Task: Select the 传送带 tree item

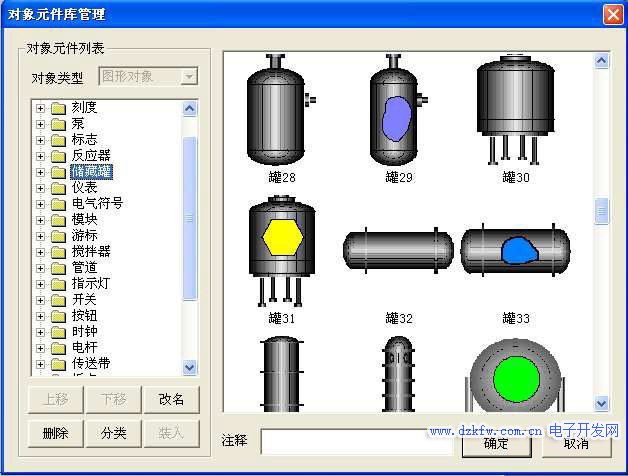Action: coord(91,364)
